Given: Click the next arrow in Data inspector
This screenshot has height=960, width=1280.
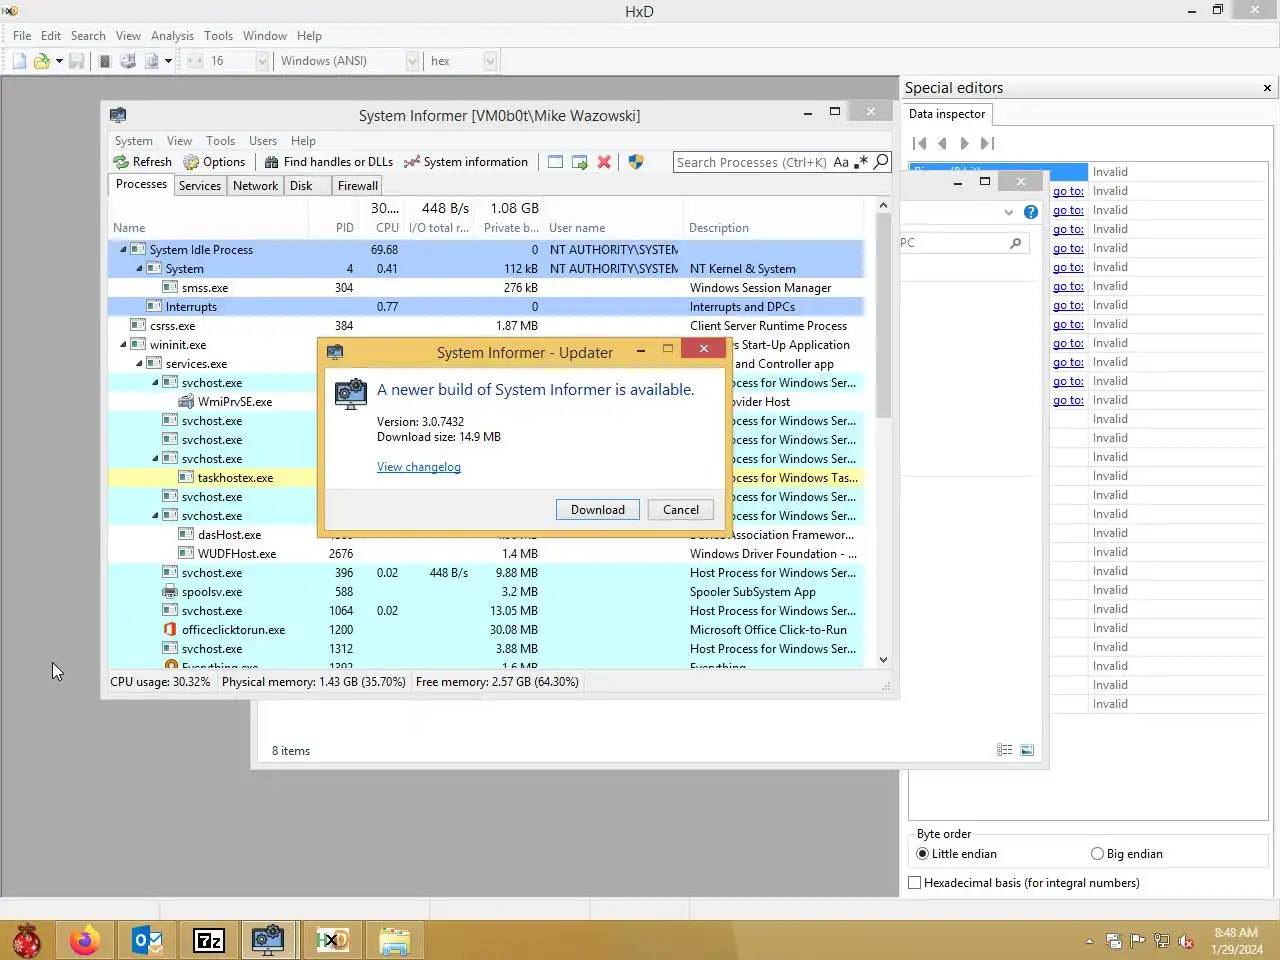Looking at the screenshot, I should point(964,144).
